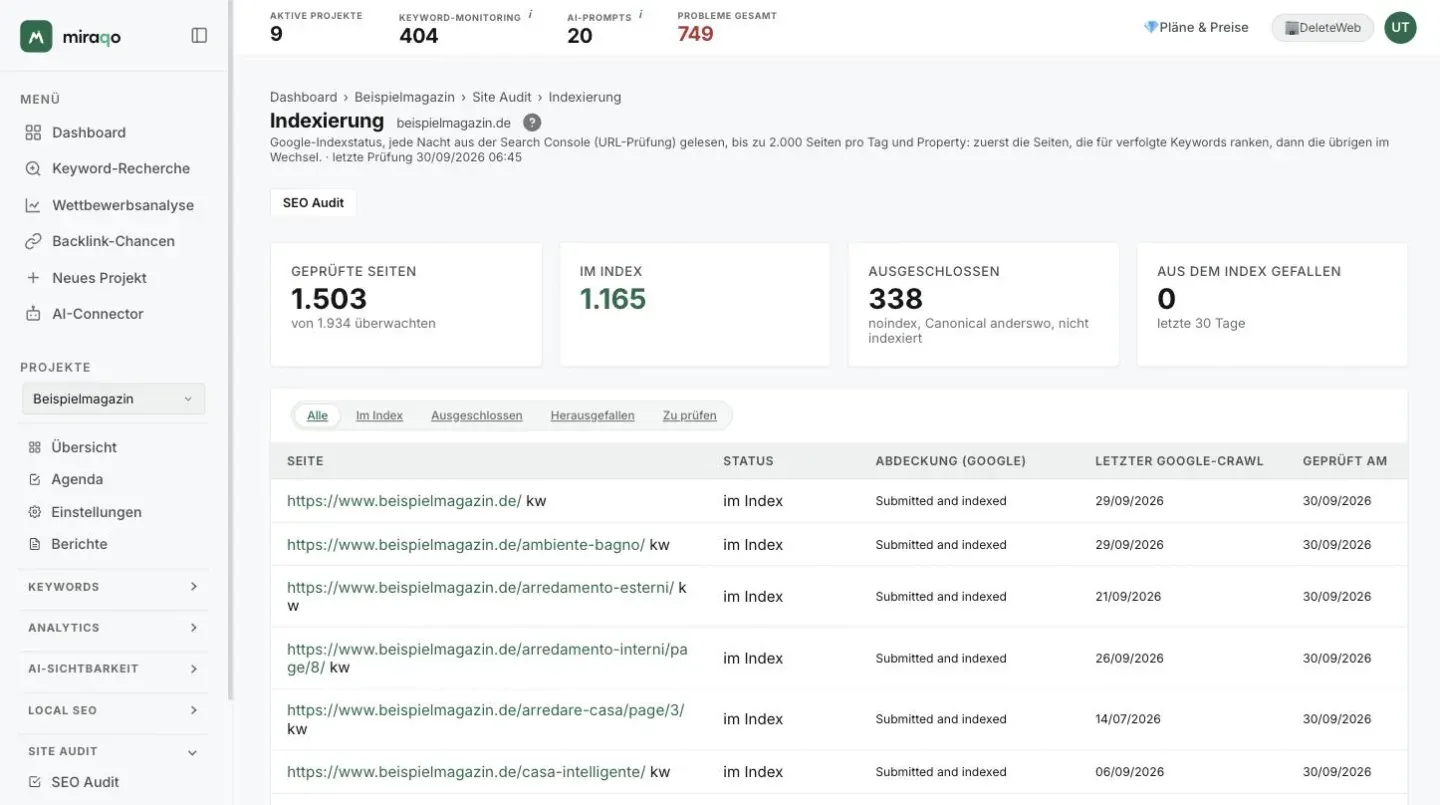Viewport: 1440px width, 805px height.
Task: Switch to the Zu prüfen filter tab
Action: pos(690,415)
